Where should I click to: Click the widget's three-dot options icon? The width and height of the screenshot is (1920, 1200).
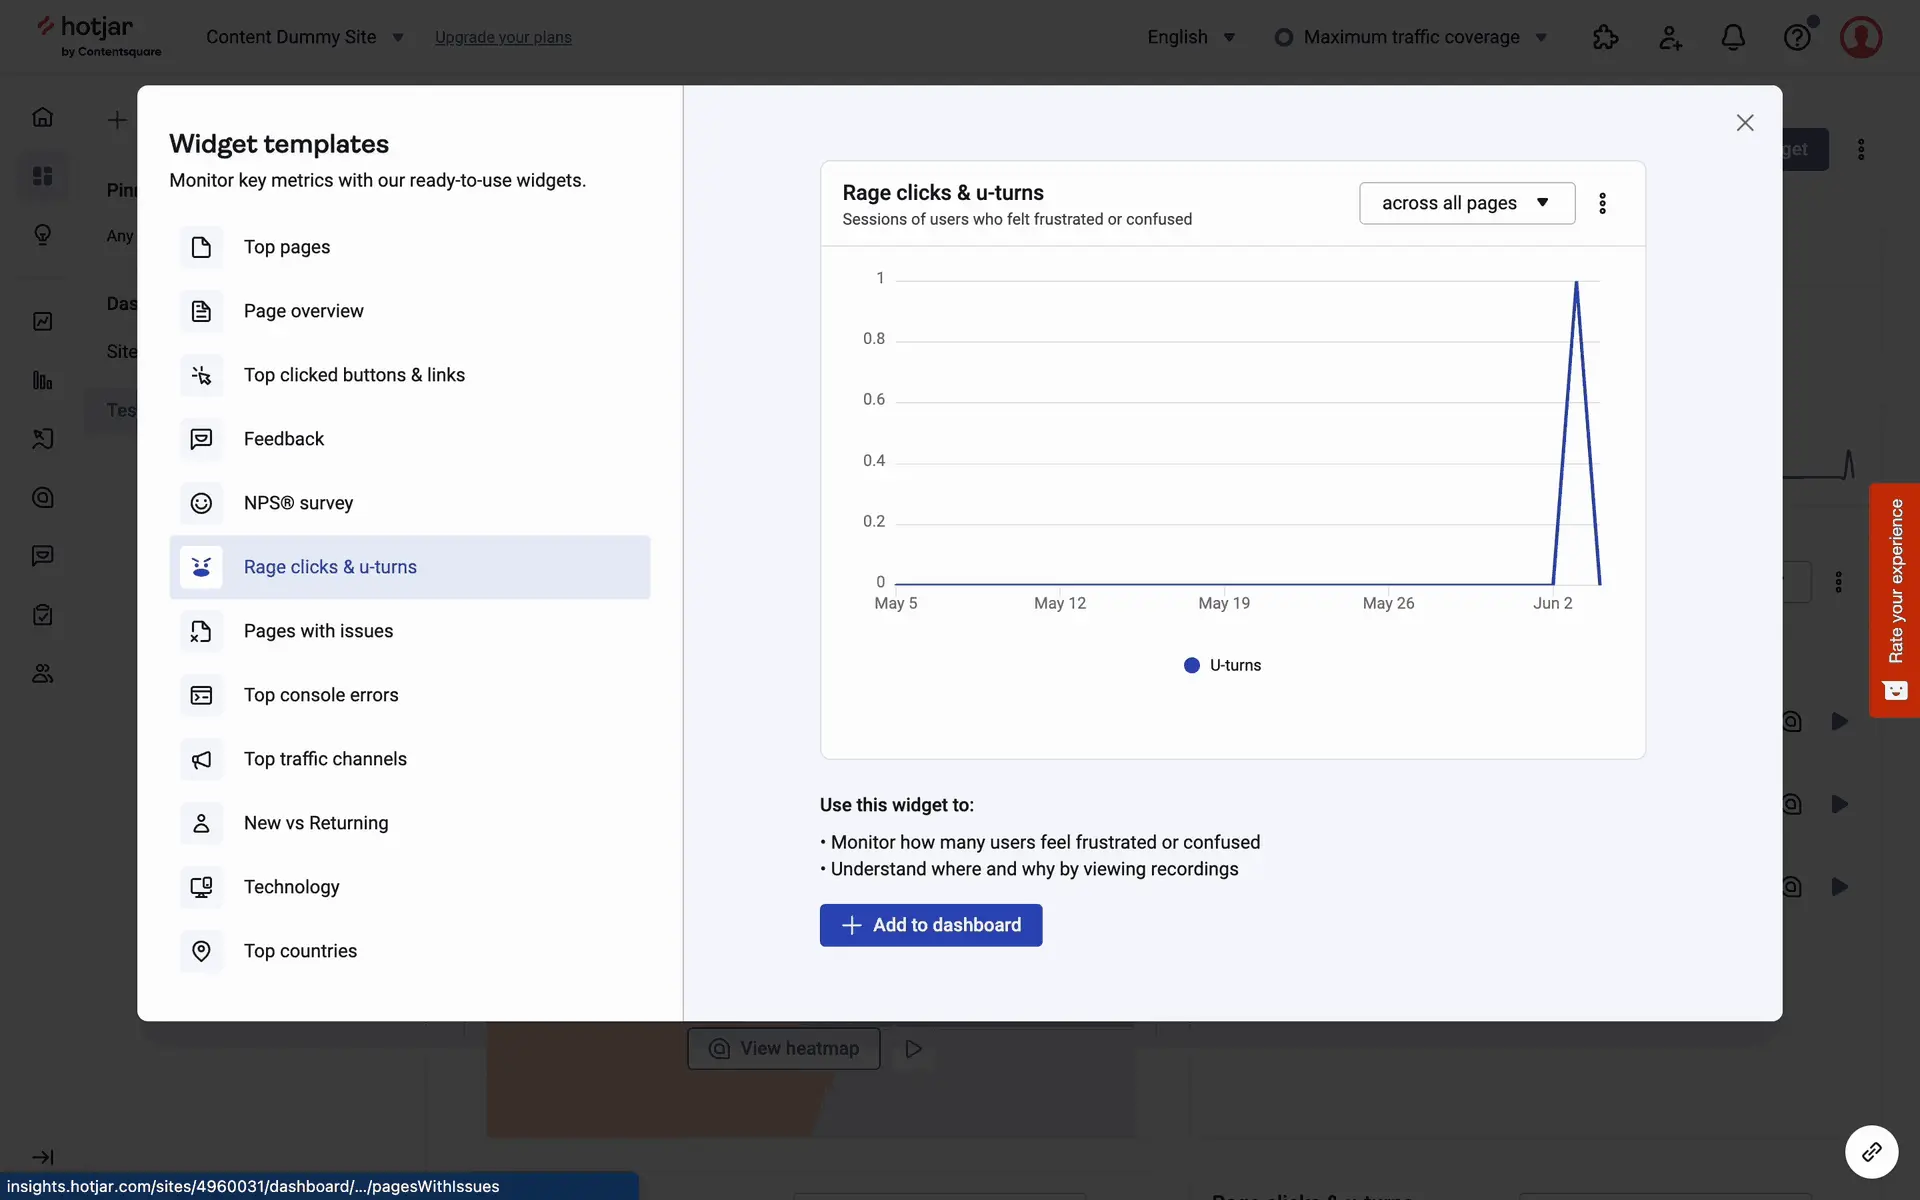pos(1602,203)
